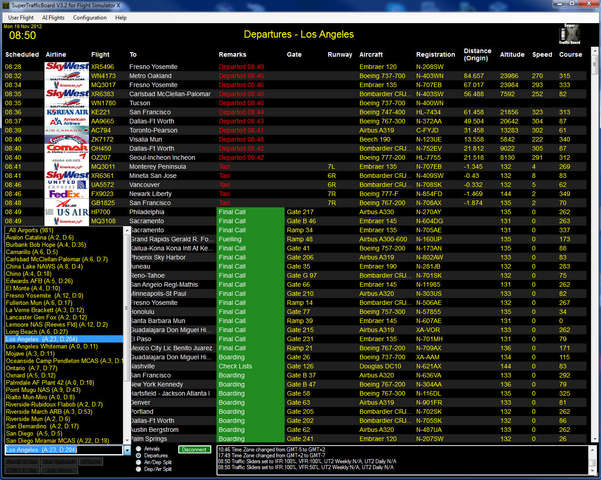Click airline logo for flight GB1625
The height and width of the screenshot is (480, 601).
[x=67, y=203]
